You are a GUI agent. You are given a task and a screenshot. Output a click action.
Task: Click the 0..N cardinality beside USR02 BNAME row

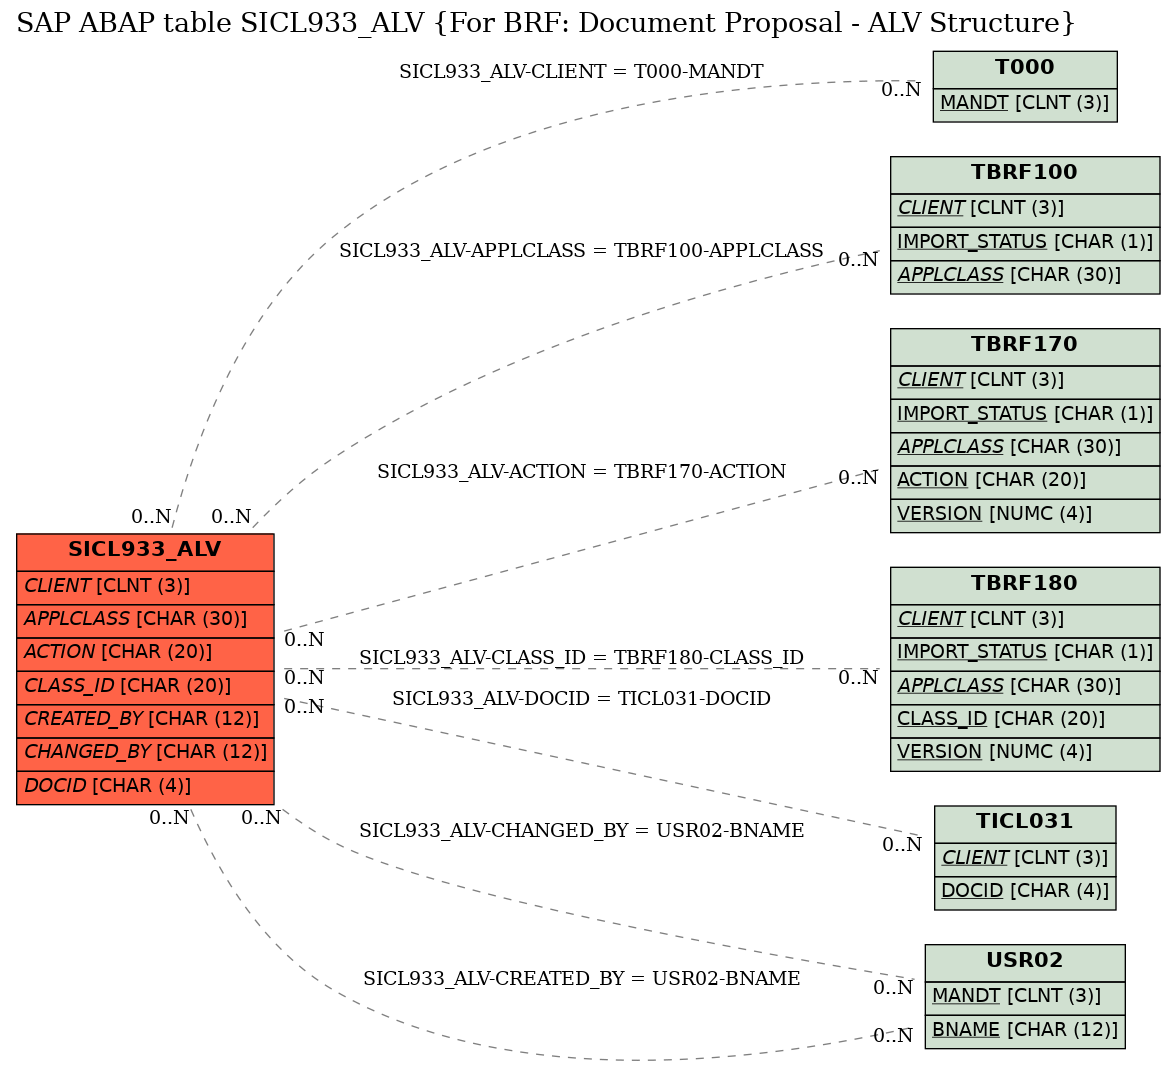point(892,1036)
